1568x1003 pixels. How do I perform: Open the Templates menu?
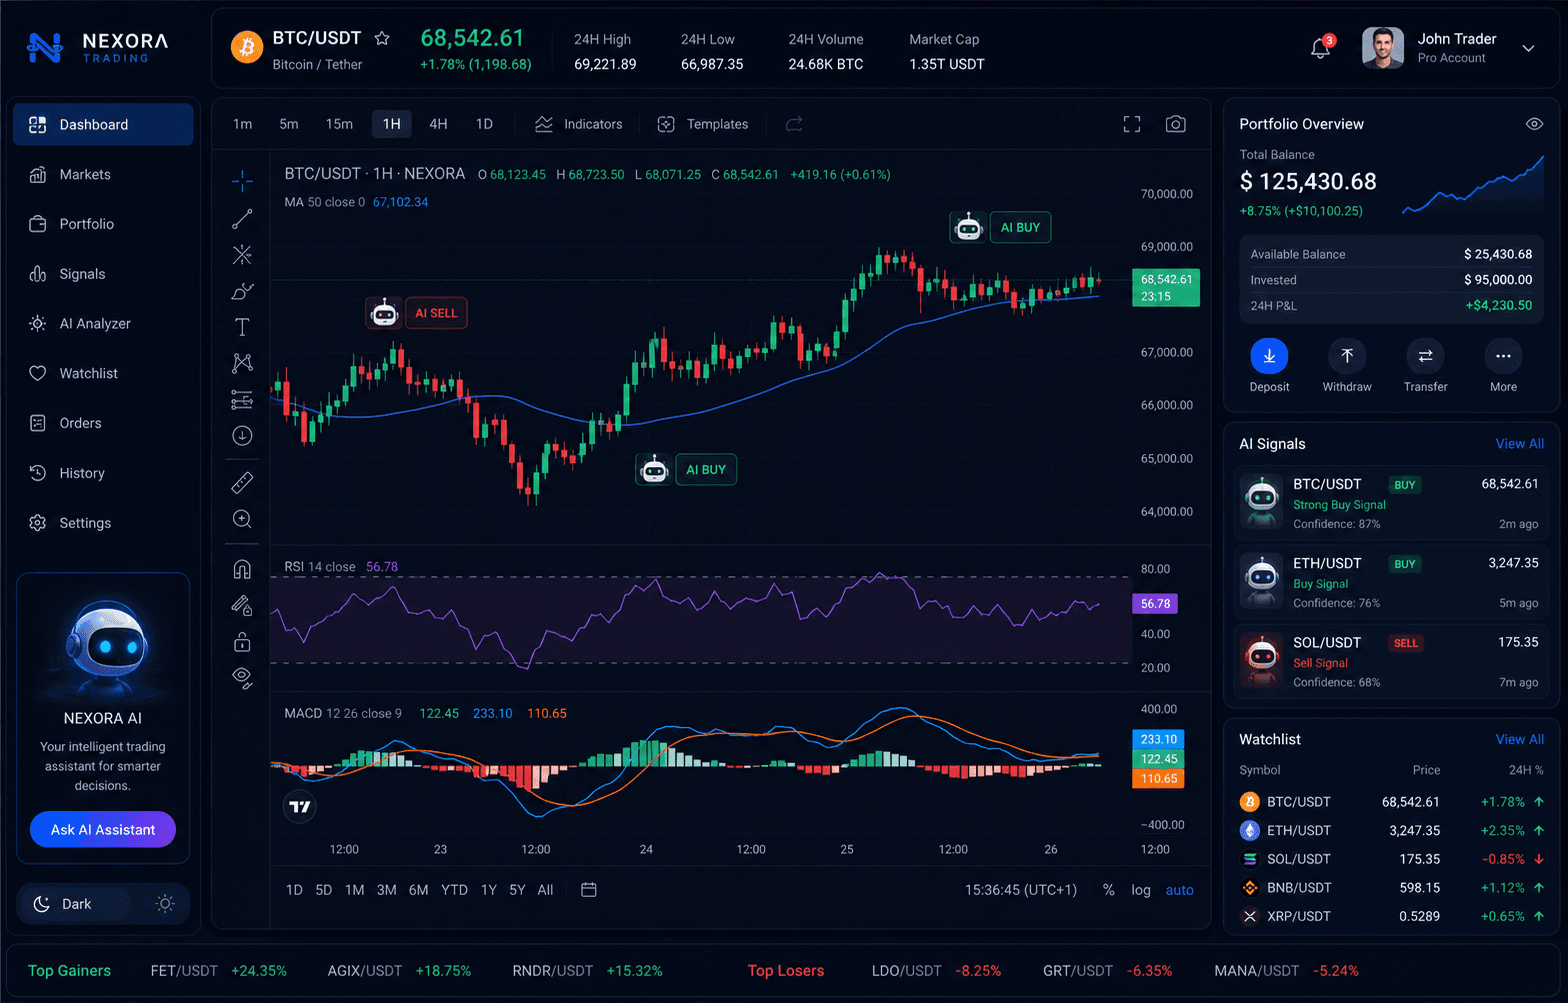tap(703, 124)
